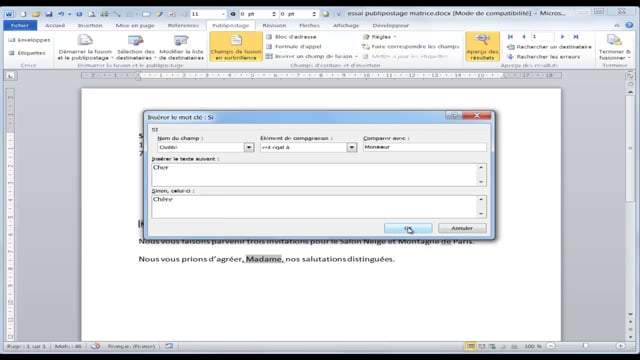This screenshot has height=360, width=640.
Task: Click OK in the dialog
Action: click(408, 228)
